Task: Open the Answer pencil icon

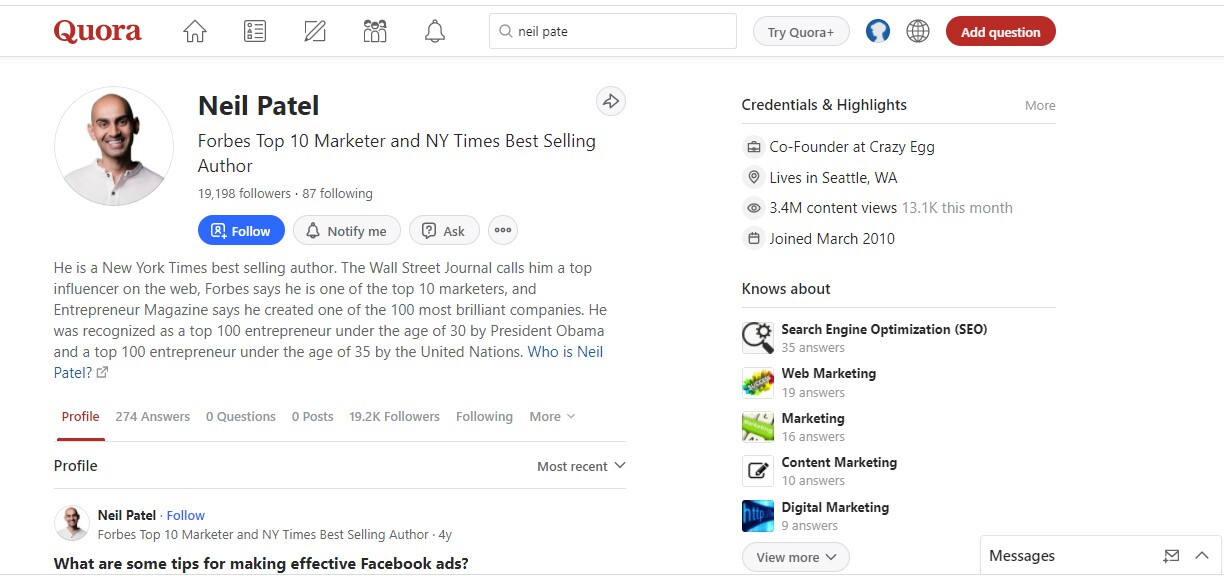Action: 315,32
